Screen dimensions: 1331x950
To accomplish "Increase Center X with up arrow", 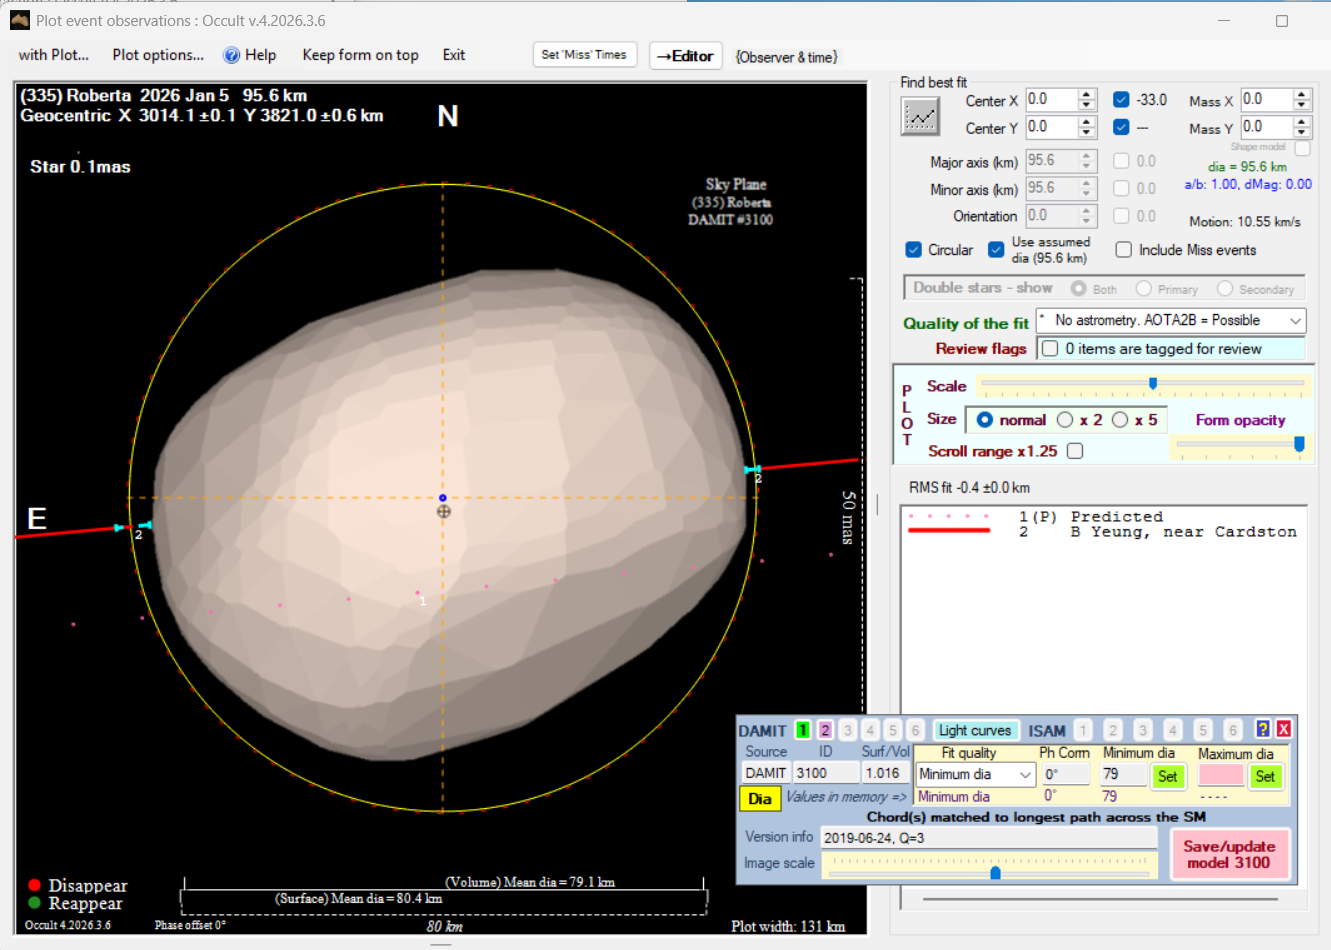I will tap(1087, 95).
